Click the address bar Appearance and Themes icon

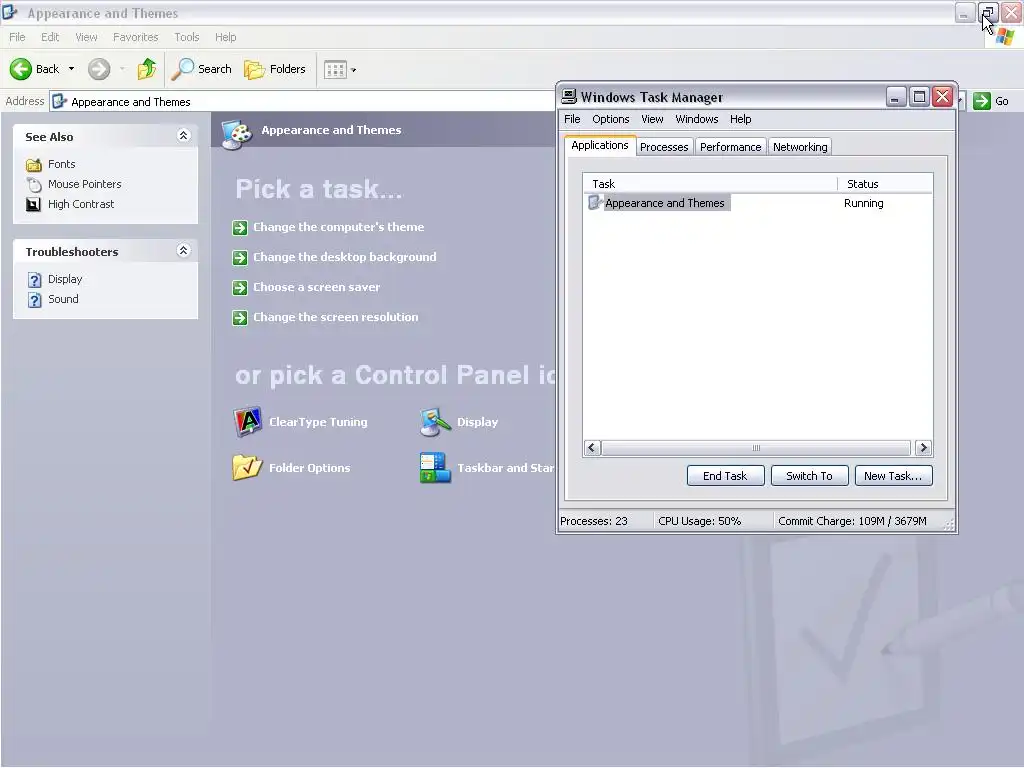[59, 101]
